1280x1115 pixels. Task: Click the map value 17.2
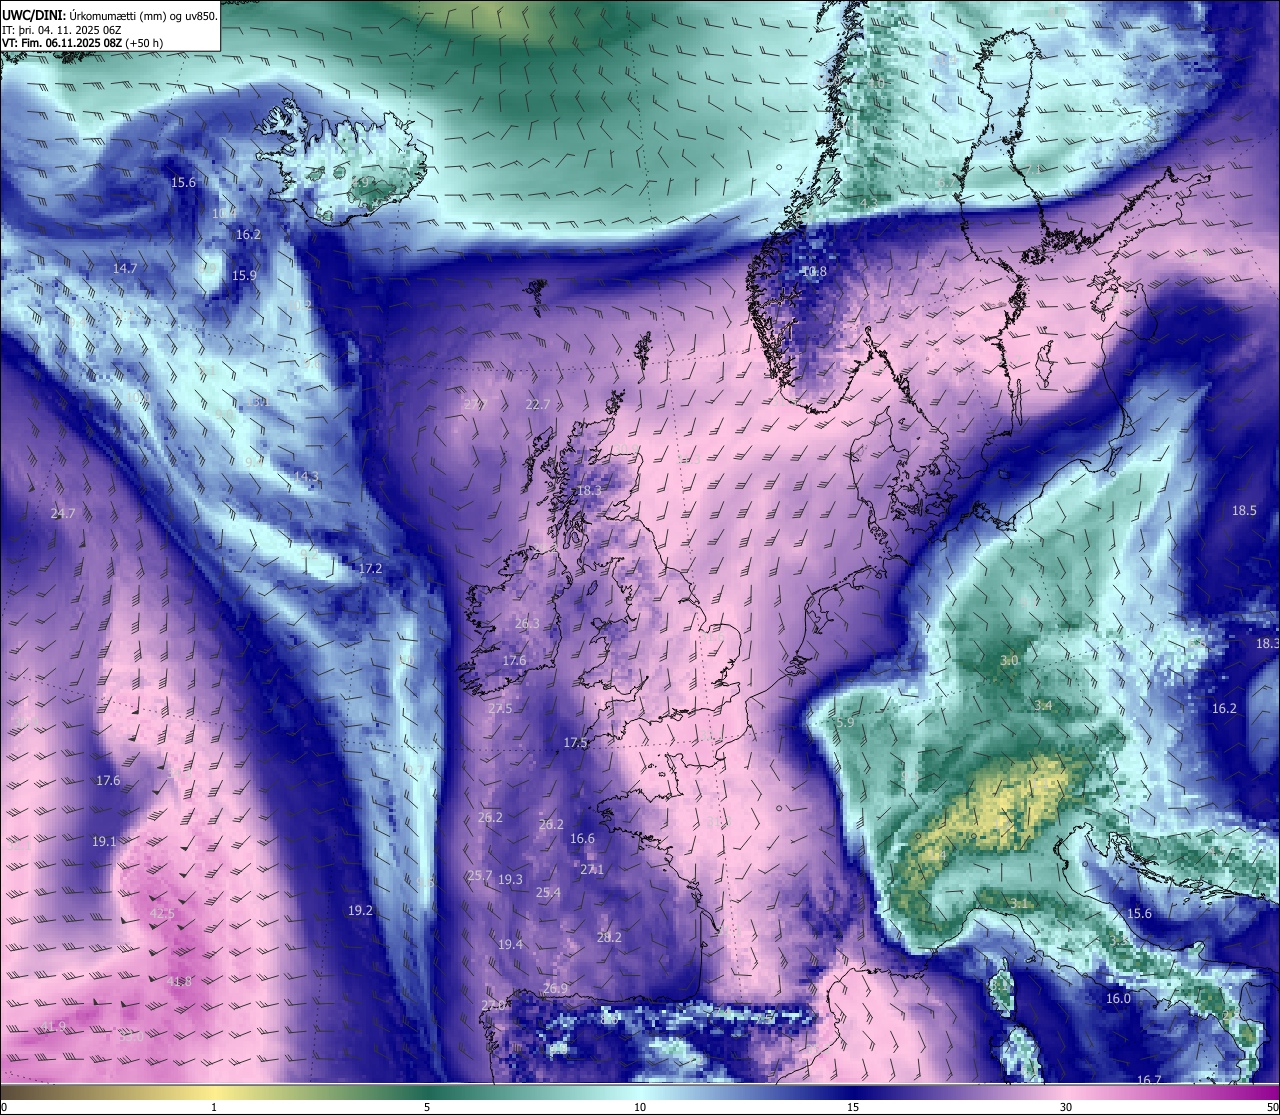point(370,568)
